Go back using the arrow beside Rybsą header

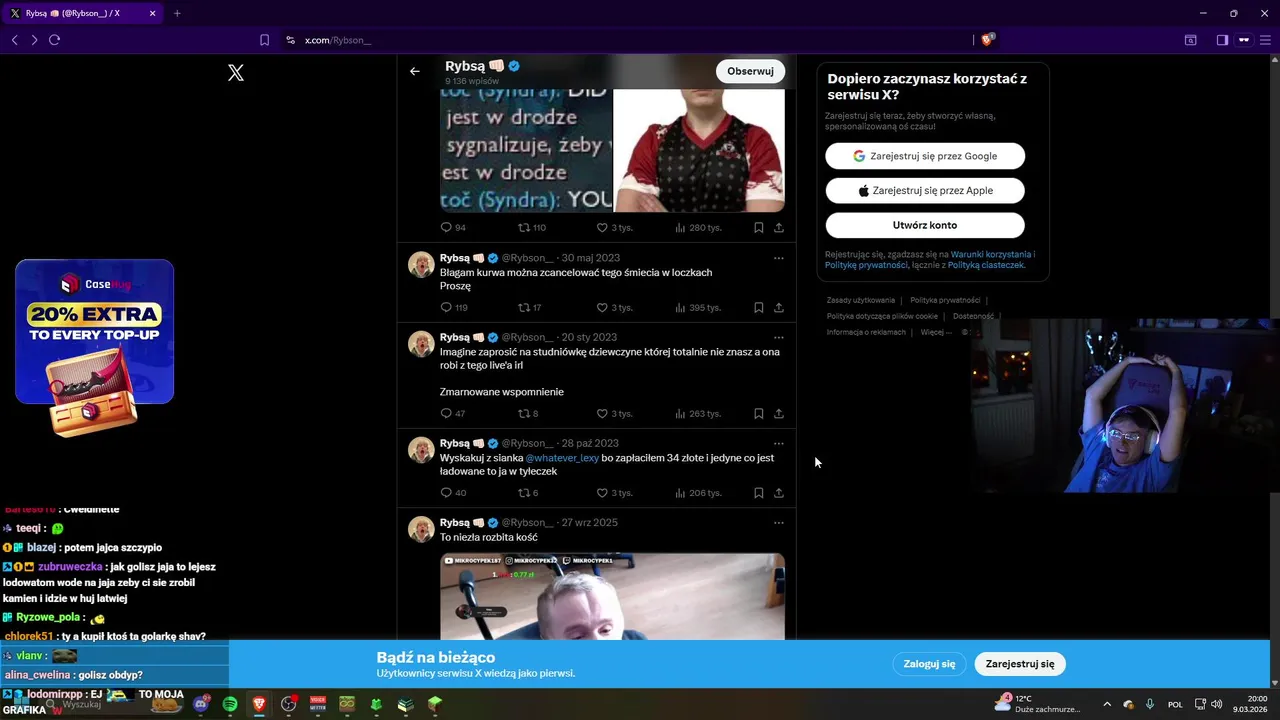point(415,71)
